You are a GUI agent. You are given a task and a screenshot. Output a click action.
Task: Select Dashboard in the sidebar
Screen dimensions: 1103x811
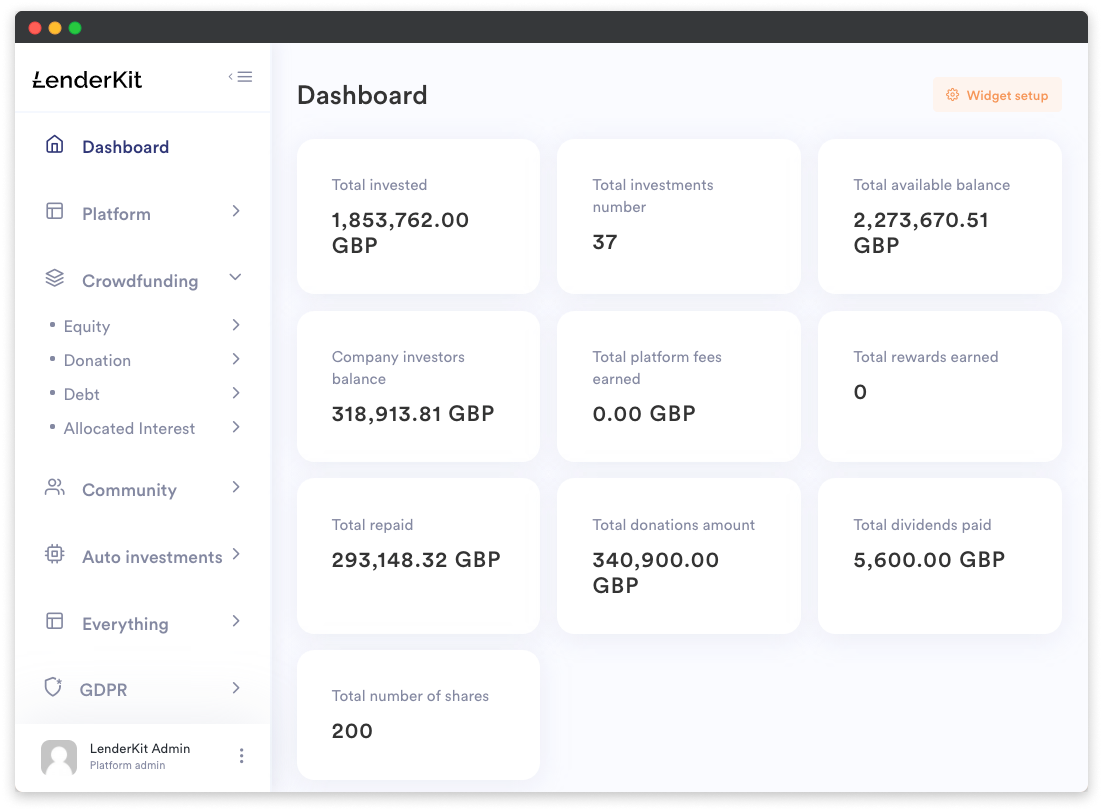click(x=125, y=146)
